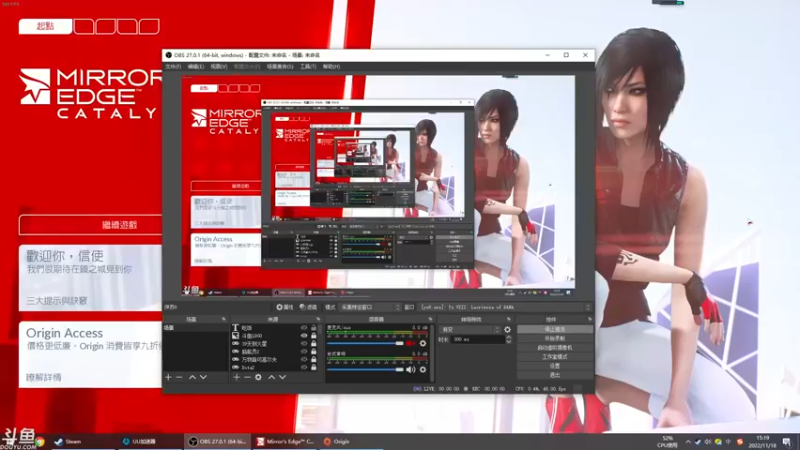Click the Exit button in Controls
The width and height of the screenshot is (800, 450).
pos(555,375)
